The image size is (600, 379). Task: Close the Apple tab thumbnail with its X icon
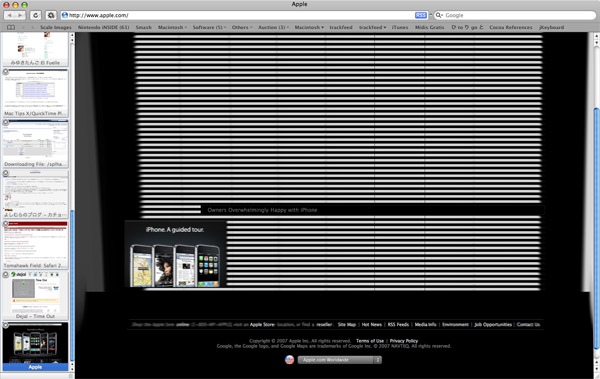[x=6, y=325]
